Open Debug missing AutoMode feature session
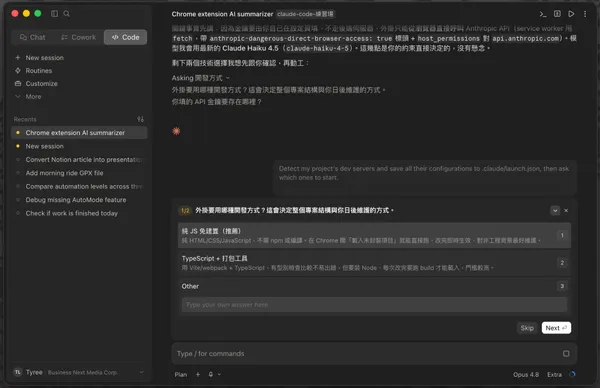 point(79,200)
